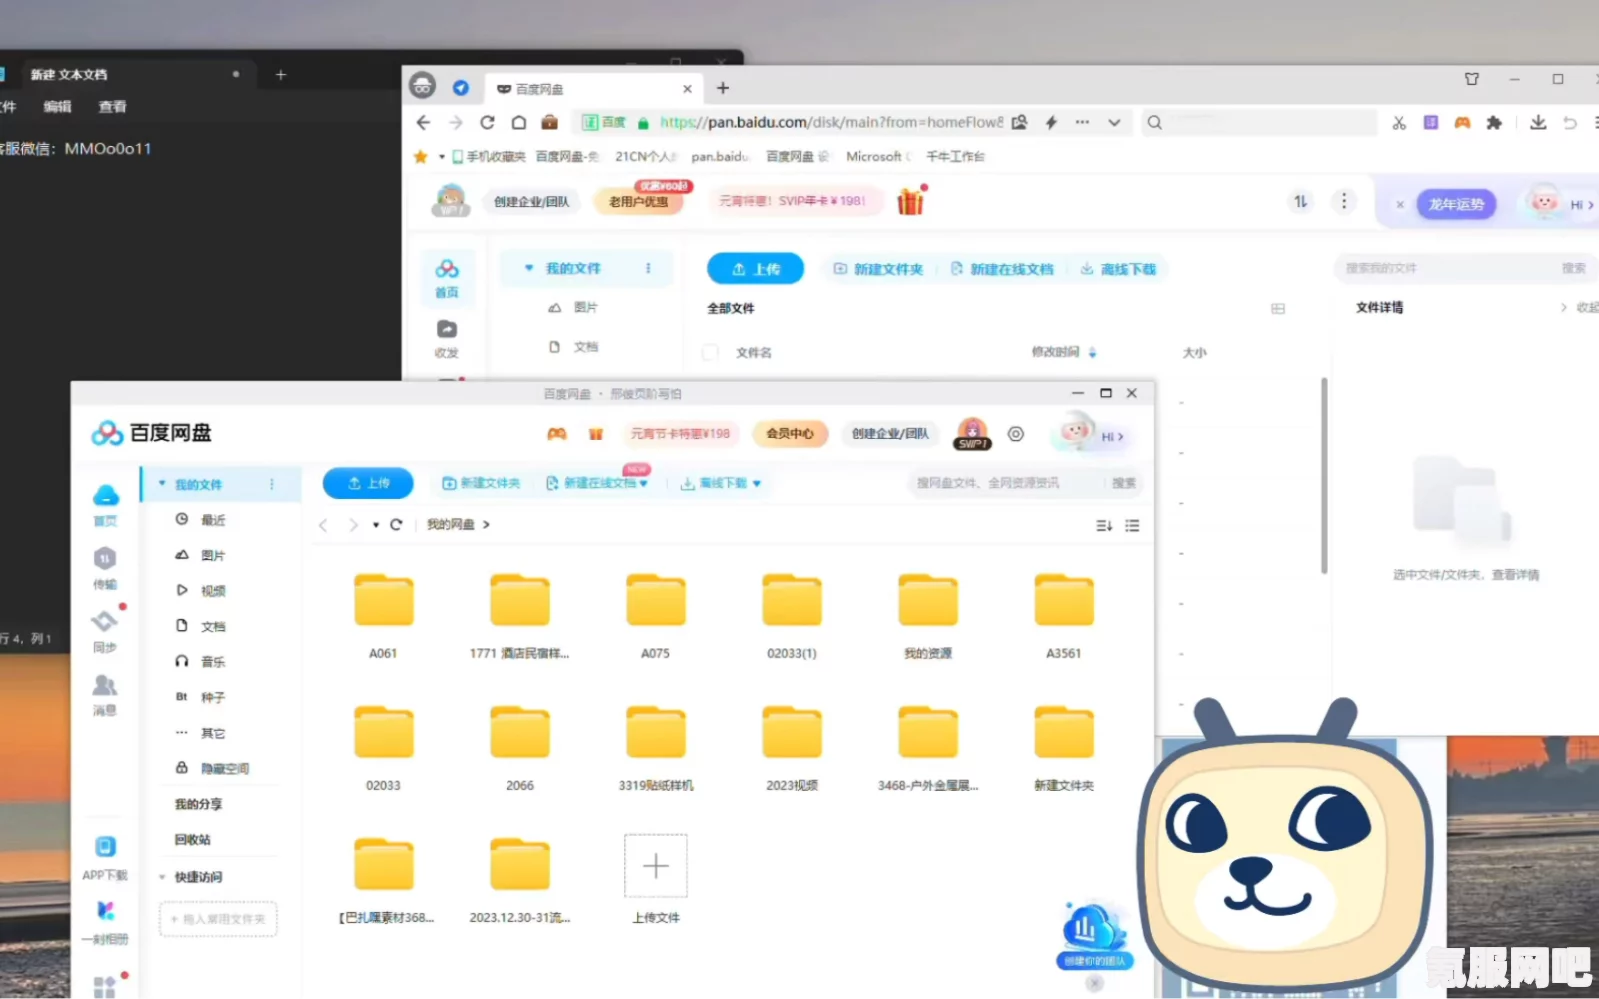Screen dimensions: 1599x999
Task: Click refresh icon next to 我的网盘 path
Action: (x=396, y=525)
